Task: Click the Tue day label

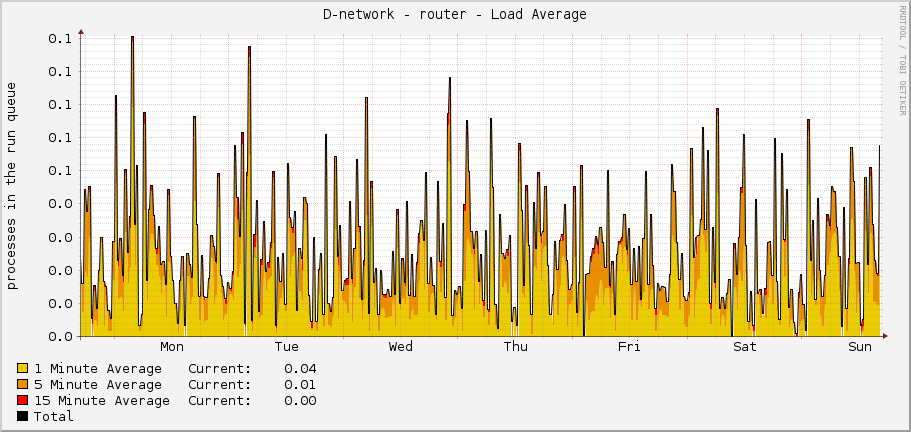Action: (x=287, y=347)
